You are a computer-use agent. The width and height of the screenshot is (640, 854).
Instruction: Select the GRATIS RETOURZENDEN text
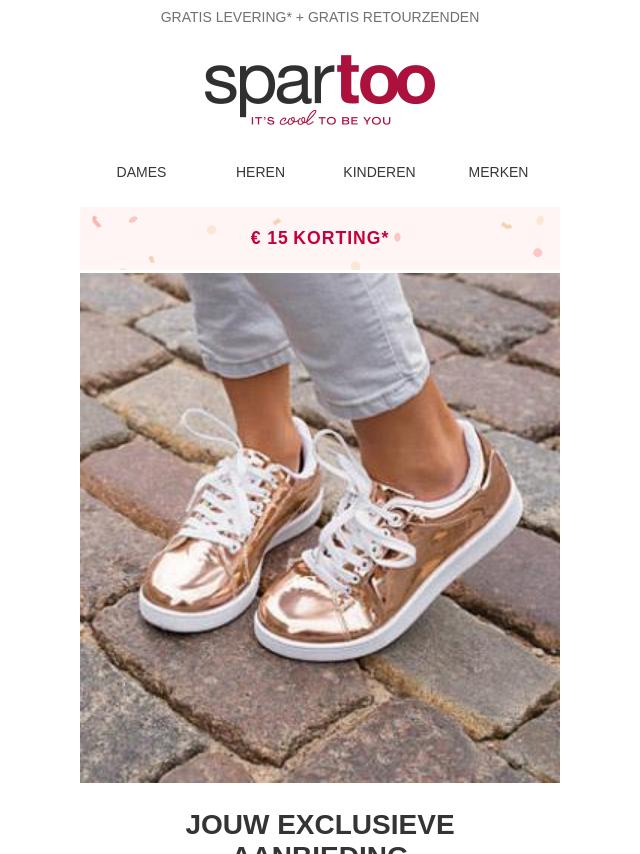point(394,17)
